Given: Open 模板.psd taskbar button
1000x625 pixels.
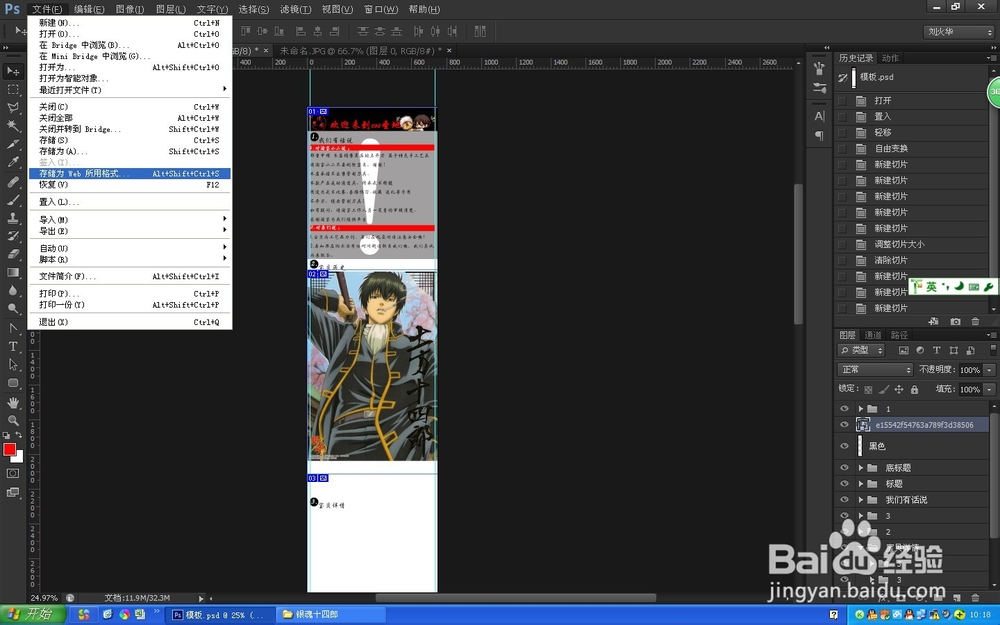Looking at the screenshot, I should [x=220, y=615].
